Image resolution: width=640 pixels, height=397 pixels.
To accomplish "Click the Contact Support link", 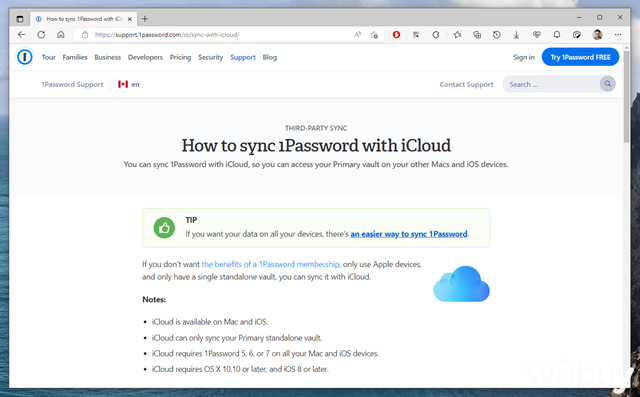I will pyautogui.click(x=466, y=84).
